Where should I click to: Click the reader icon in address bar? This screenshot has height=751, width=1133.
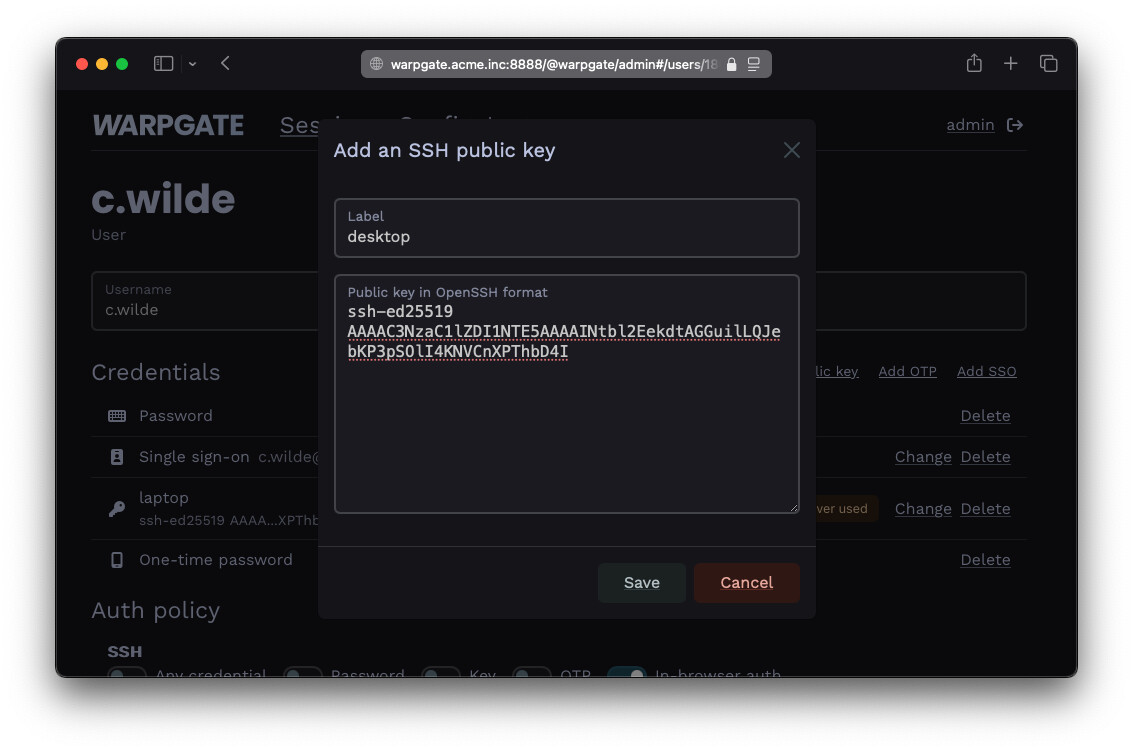754,64
